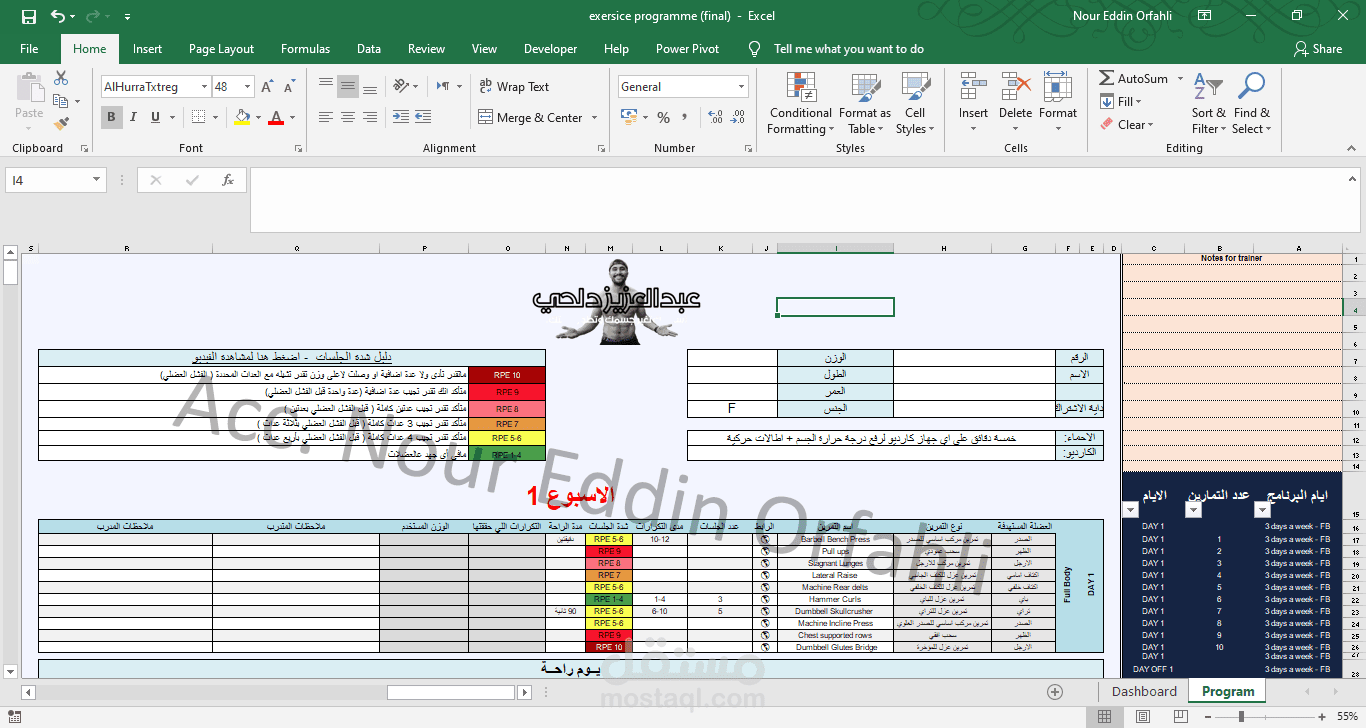Open the Power Pivot ribbon tab
Screen dimensions: 1366x728
687,48
